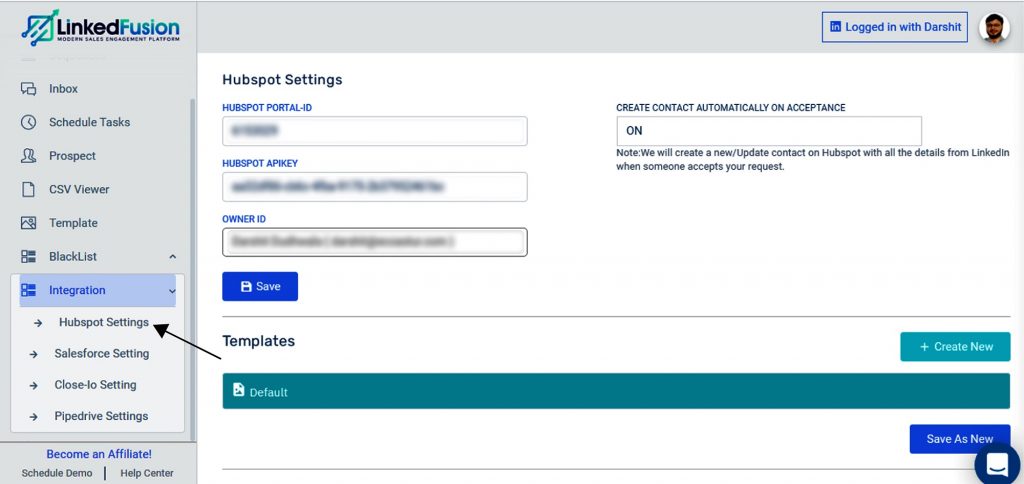Click the Schedule Tasks clock icon
Image resolution: width=1024 pixels, height=484 pixels.
click(28, 122)
